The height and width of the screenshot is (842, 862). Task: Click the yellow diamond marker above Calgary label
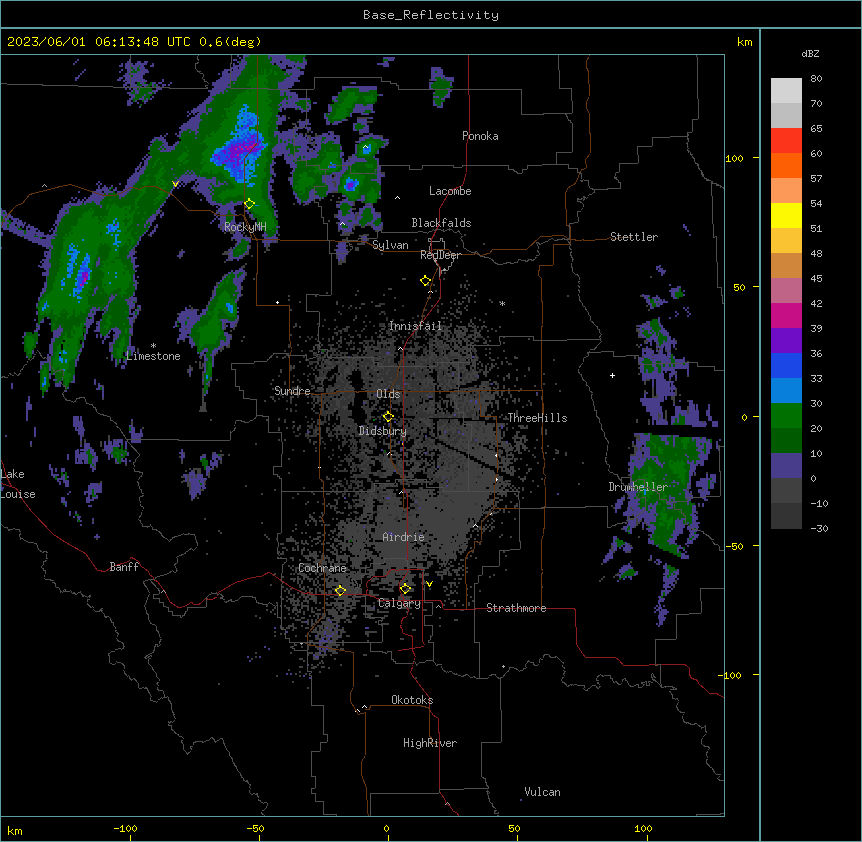click(405, 589)
